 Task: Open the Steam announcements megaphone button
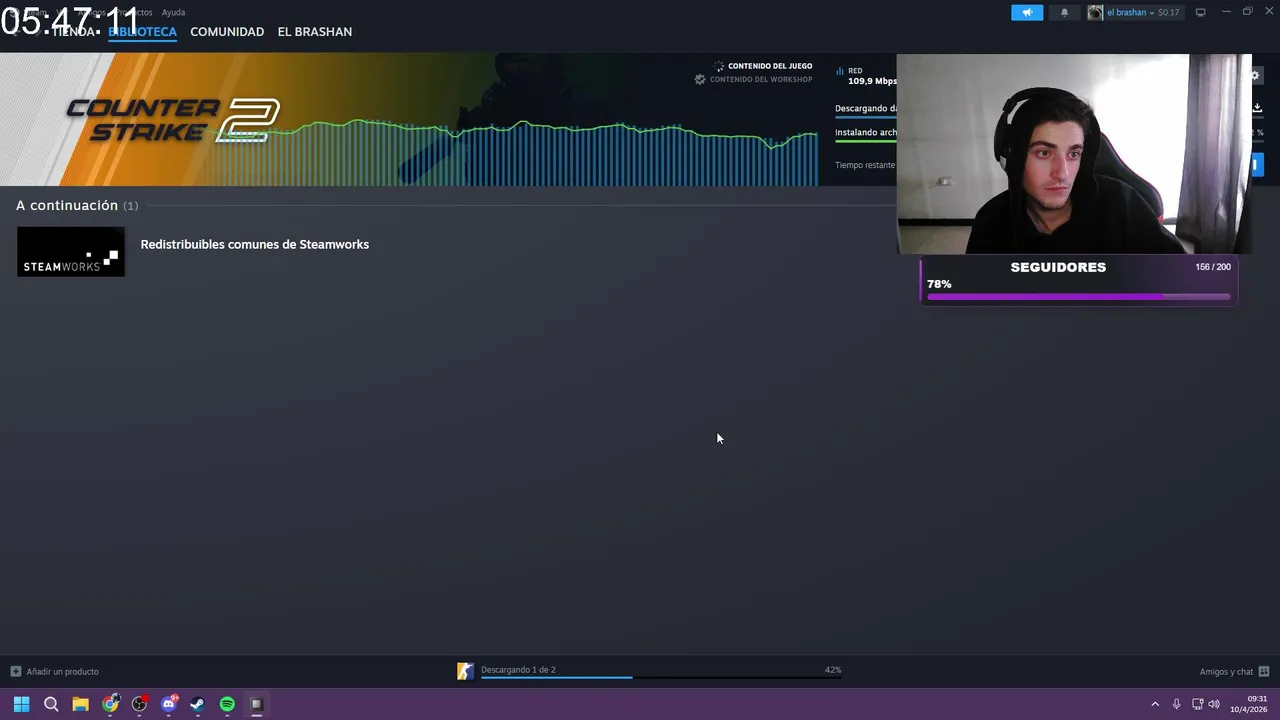pyautogui.click(x=1026, y=13)
